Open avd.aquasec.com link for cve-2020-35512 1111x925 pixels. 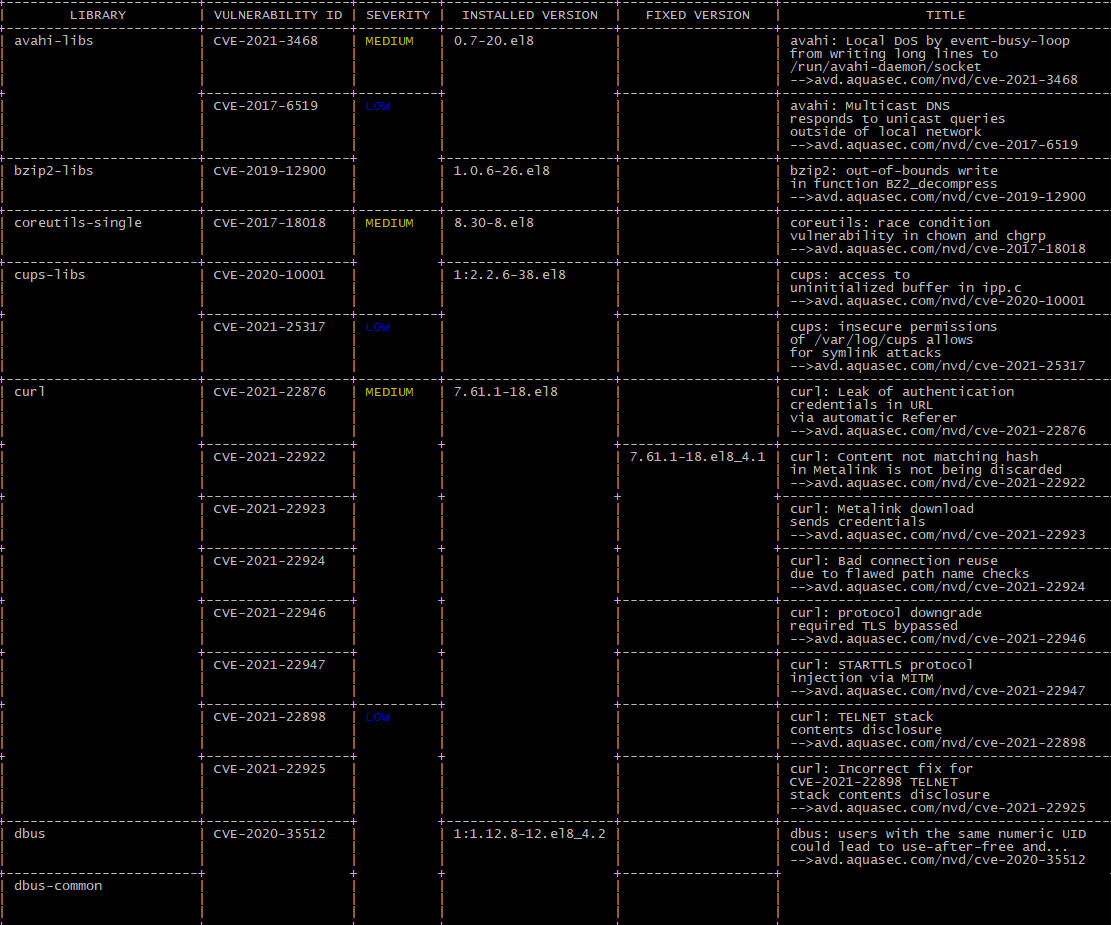coord(938,860)
